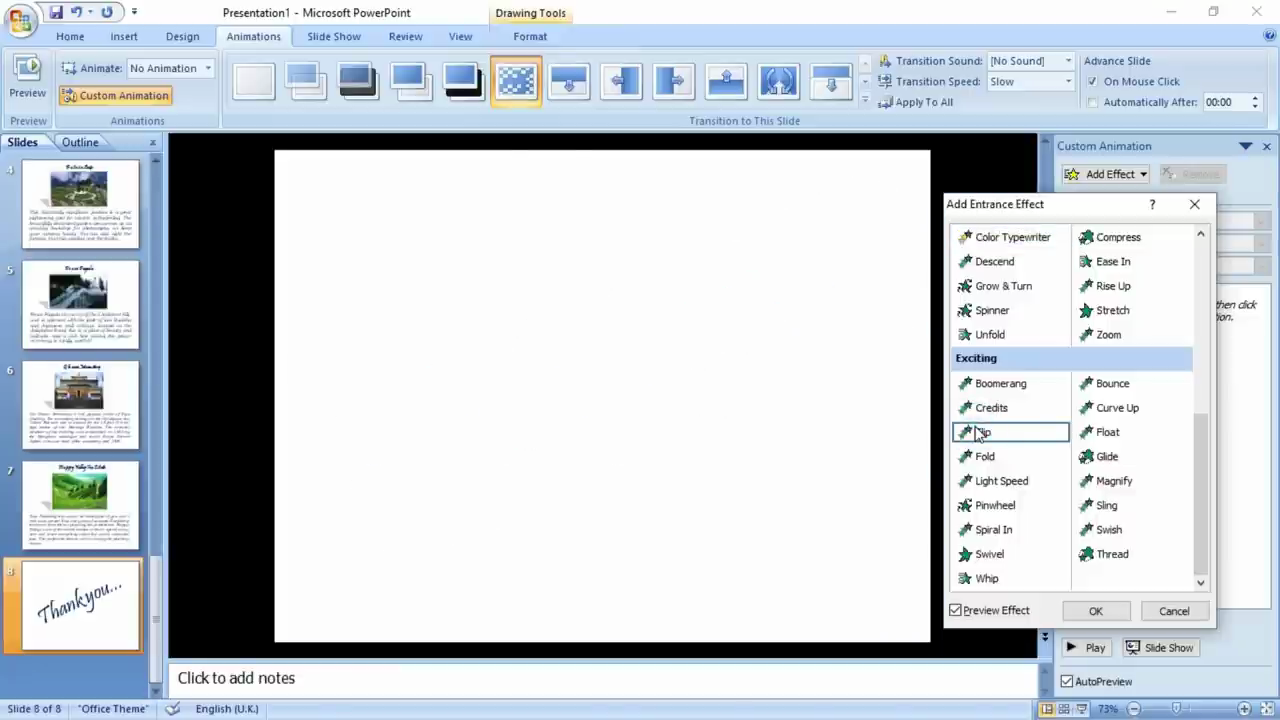Screen dimensions: 1280x720
Task: Open the Insert ribbon tab
Action: click(124, 36)
